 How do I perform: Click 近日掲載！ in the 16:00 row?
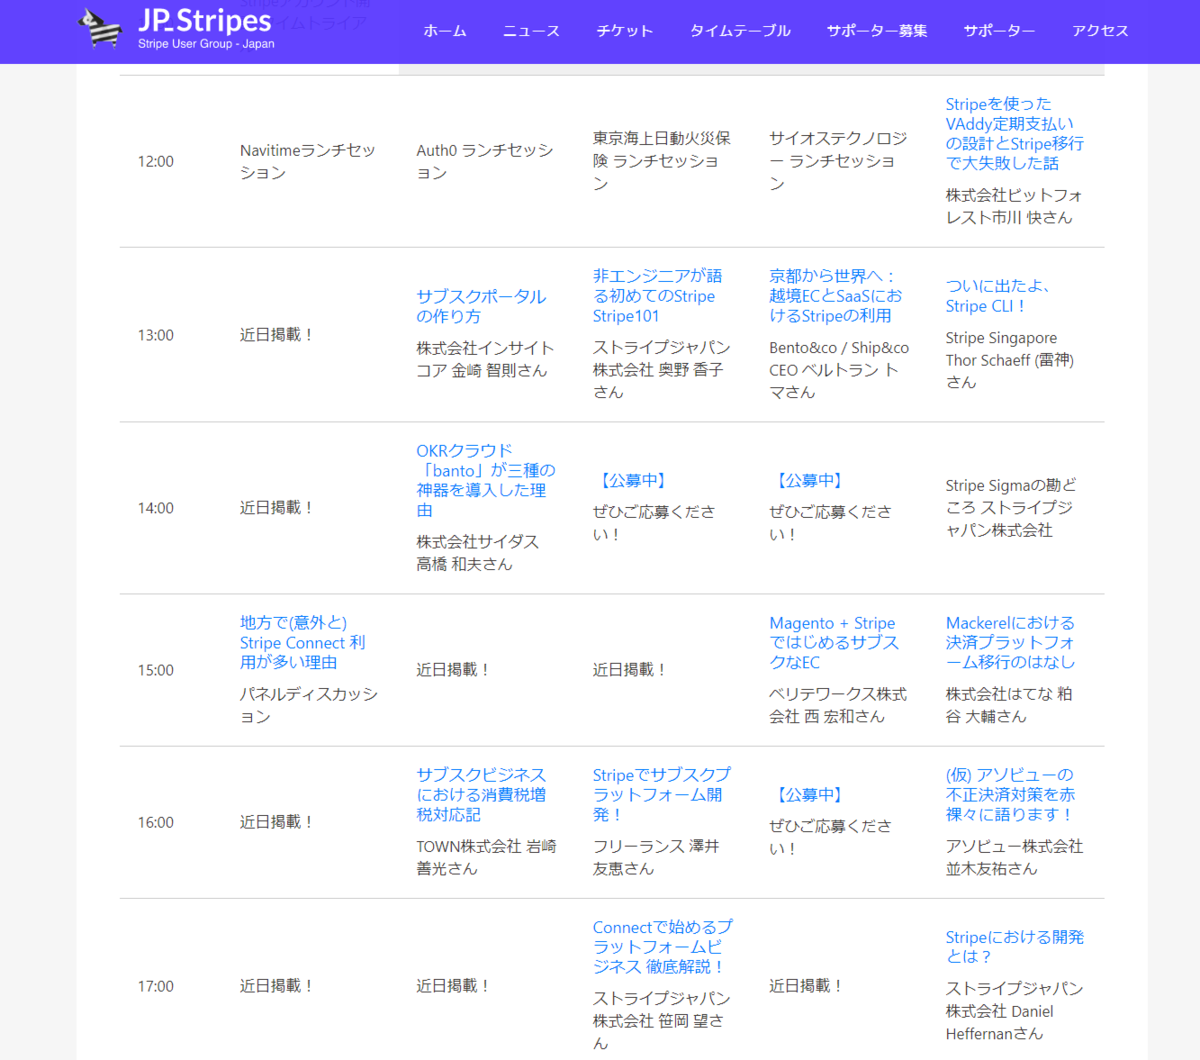277,822
